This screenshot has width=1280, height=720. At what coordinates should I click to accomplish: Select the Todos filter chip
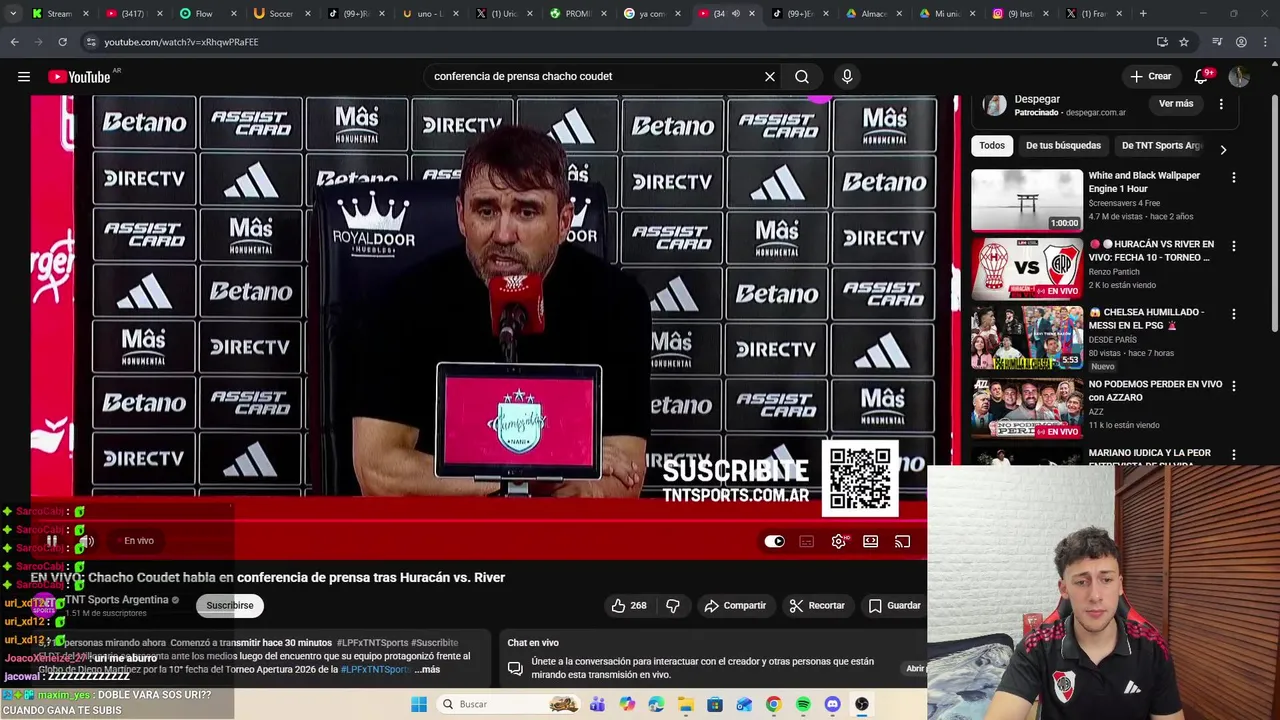(x=992, y=145)
